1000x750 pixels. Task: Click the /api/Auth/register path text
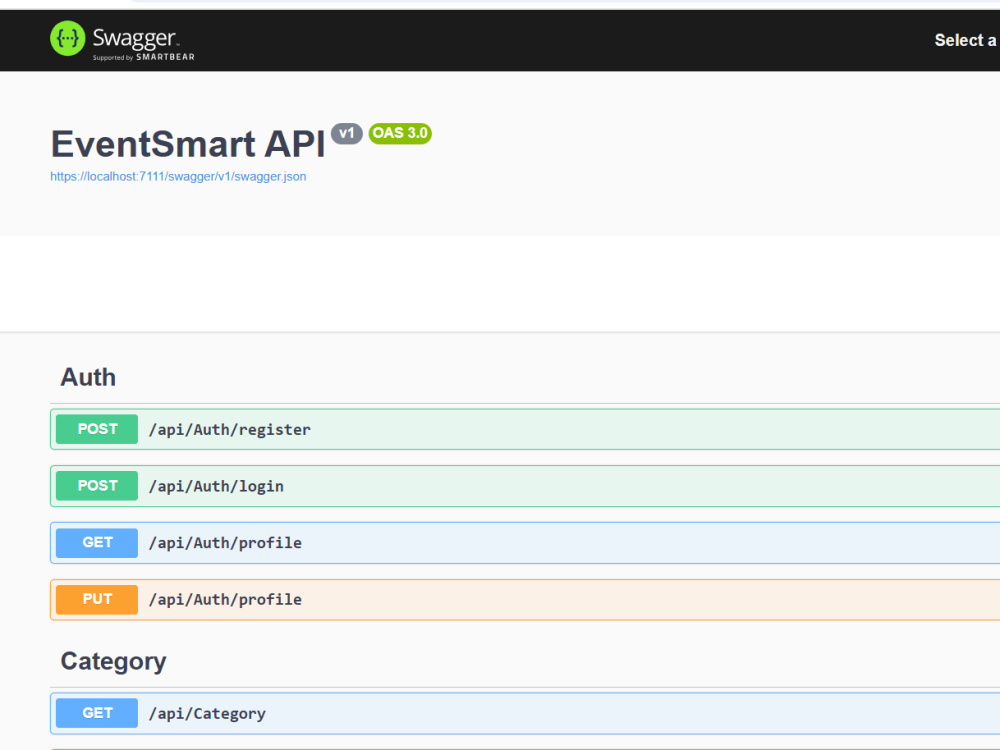tap(230, 430)
